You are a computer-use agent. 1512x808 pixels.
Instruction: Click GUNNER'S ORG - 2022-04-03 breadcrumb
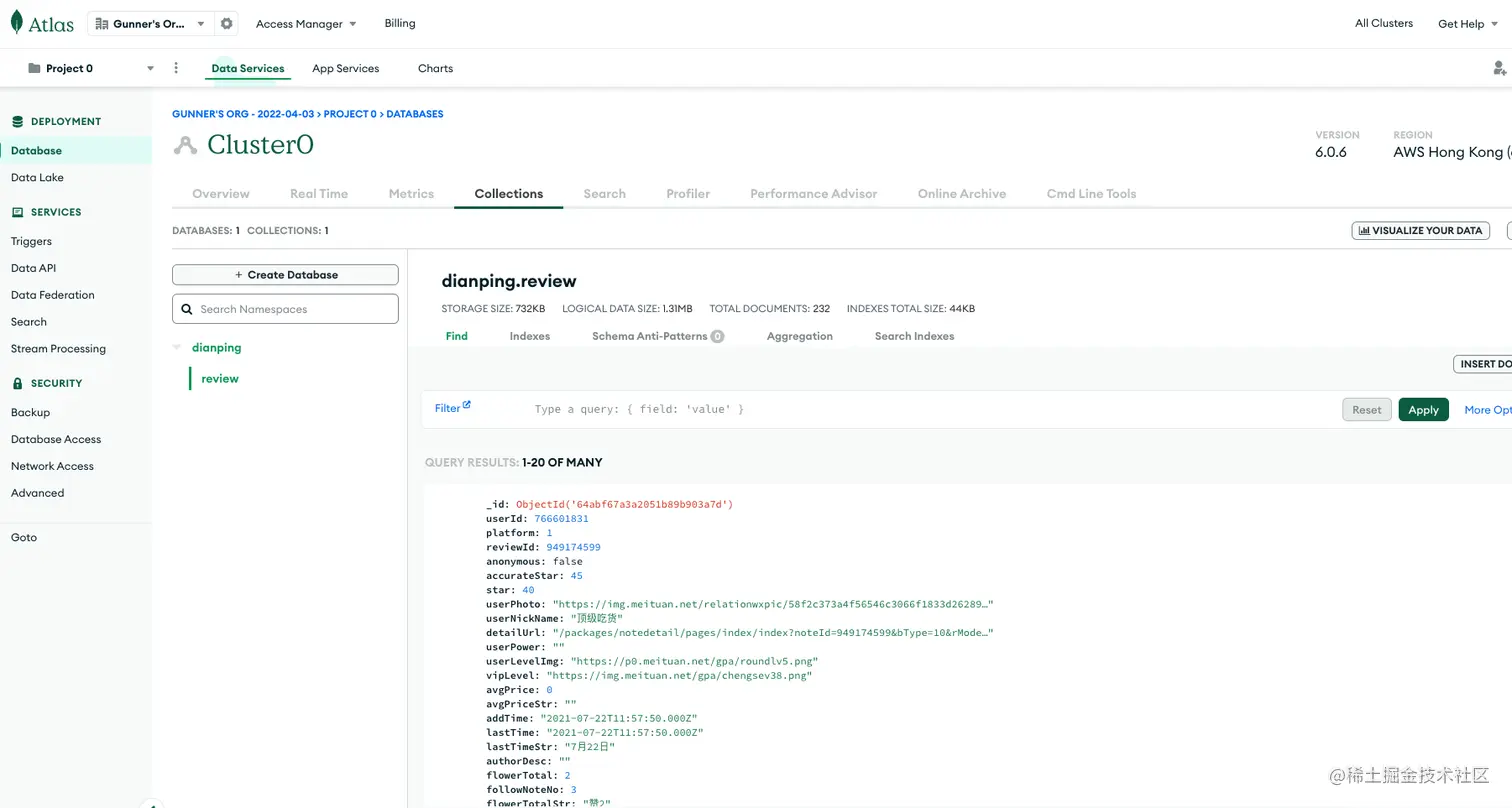coord(244,114)
